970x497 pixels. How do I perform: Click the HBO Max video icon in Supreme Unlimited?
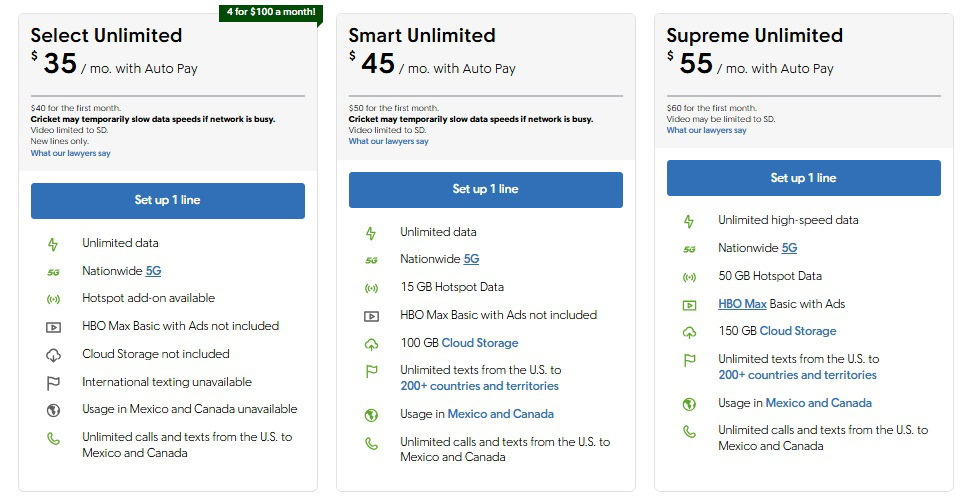tap(689, 305)
